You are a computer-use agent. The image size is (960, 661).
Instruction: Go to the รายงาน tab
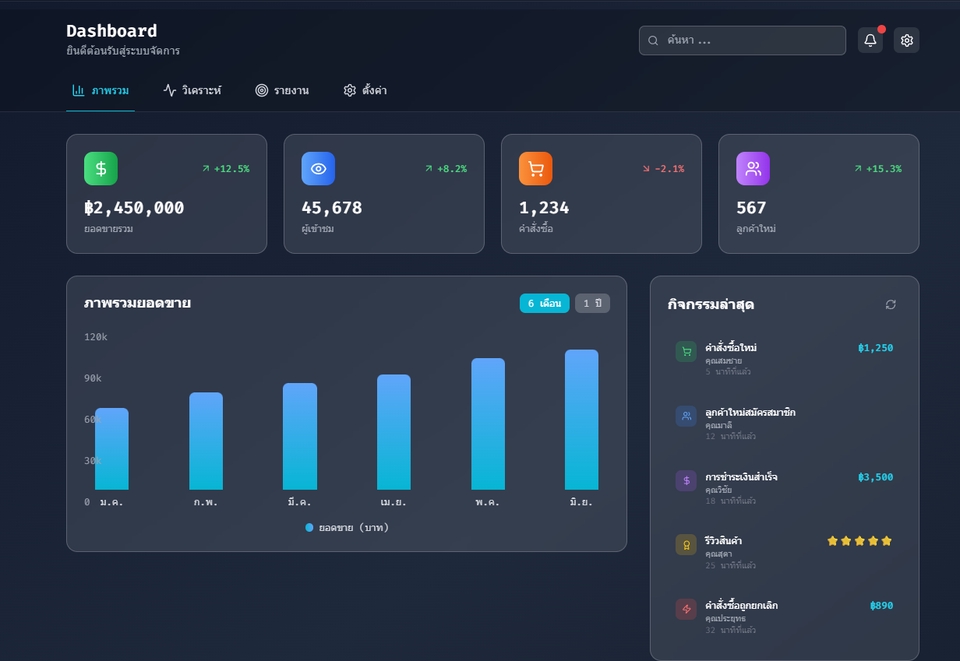282,90
